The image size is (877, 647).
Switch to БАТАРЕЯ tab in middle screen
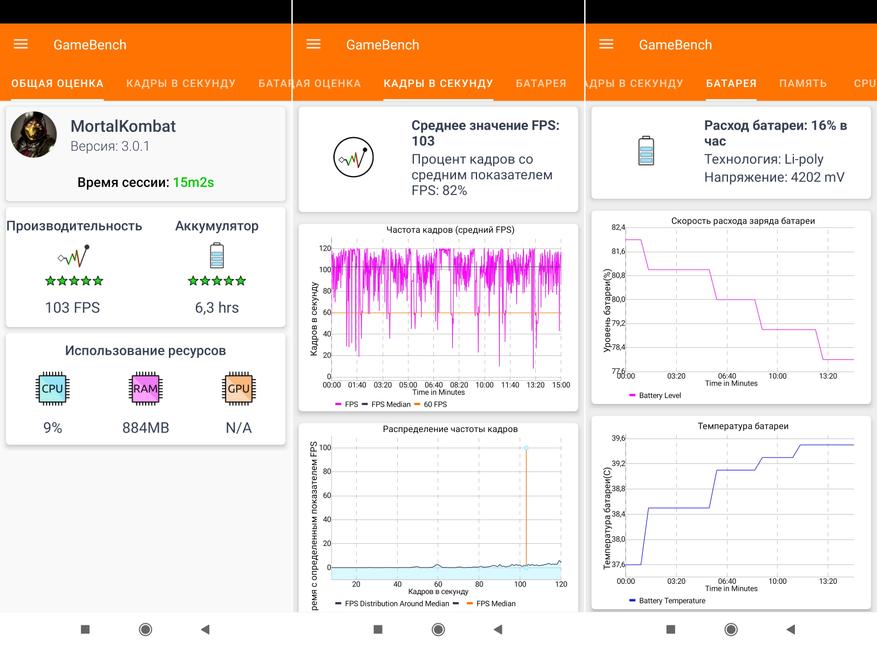click(541, 83)
